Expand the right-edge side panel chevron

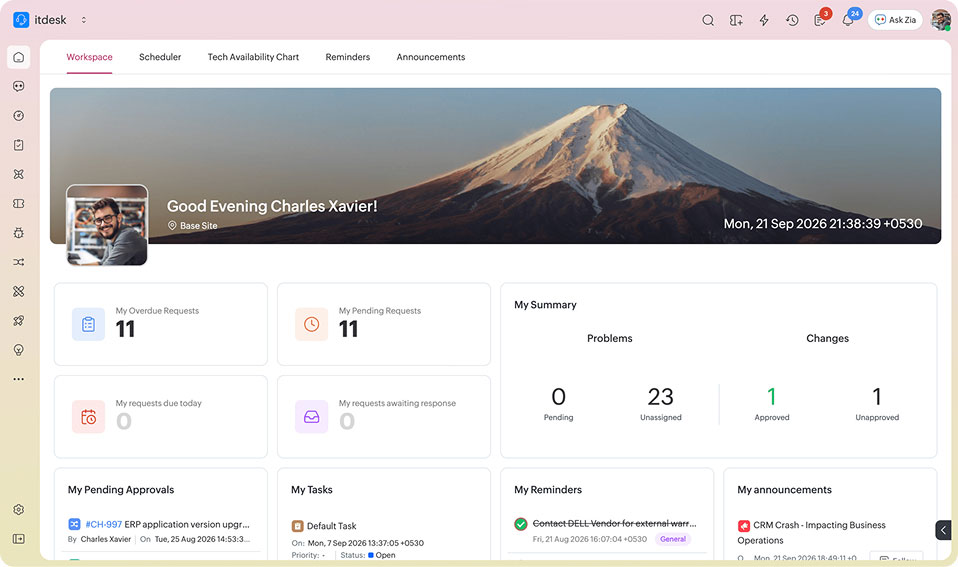[943, 530]
